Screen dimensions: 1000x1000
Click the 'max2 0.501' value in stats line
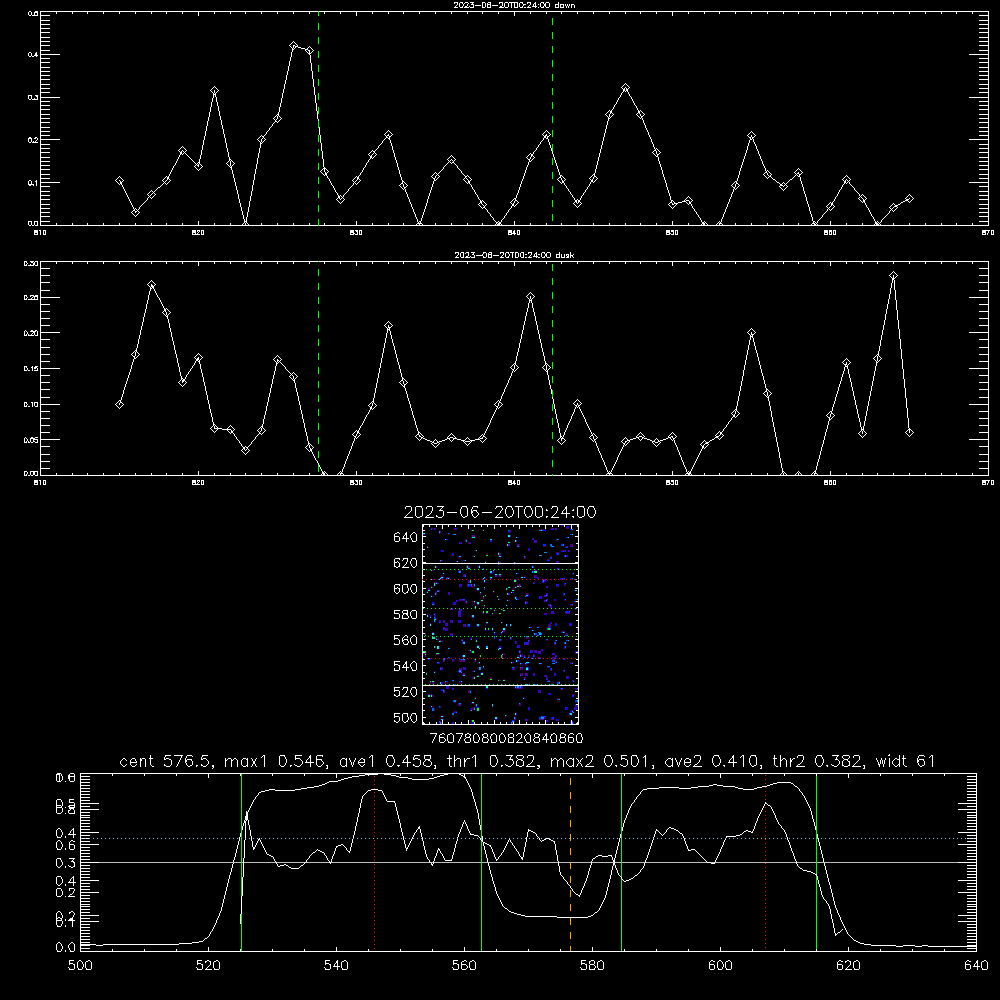(602, 761)
